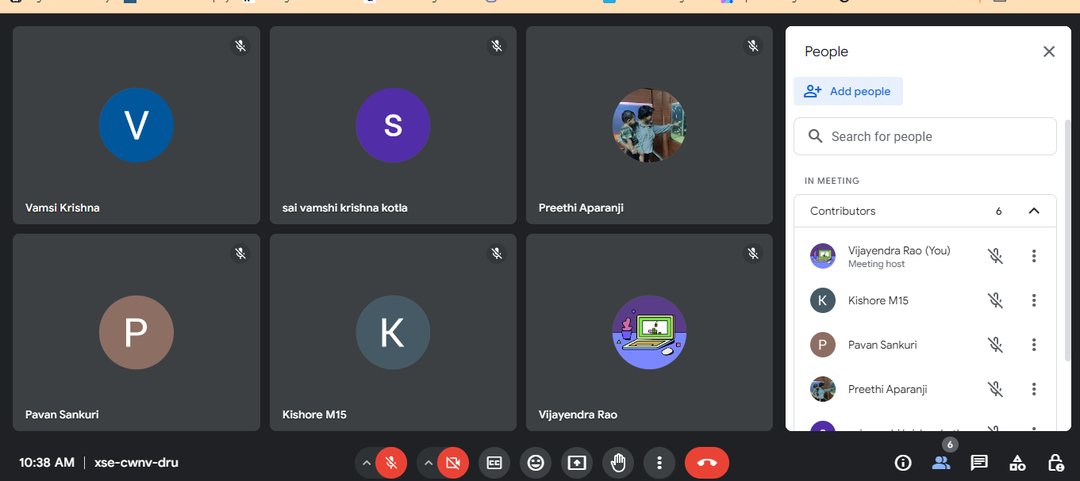
Task: Click muted mic icon on sai vamshi tile
Action: pyautogui.click(x=497, y=46)
